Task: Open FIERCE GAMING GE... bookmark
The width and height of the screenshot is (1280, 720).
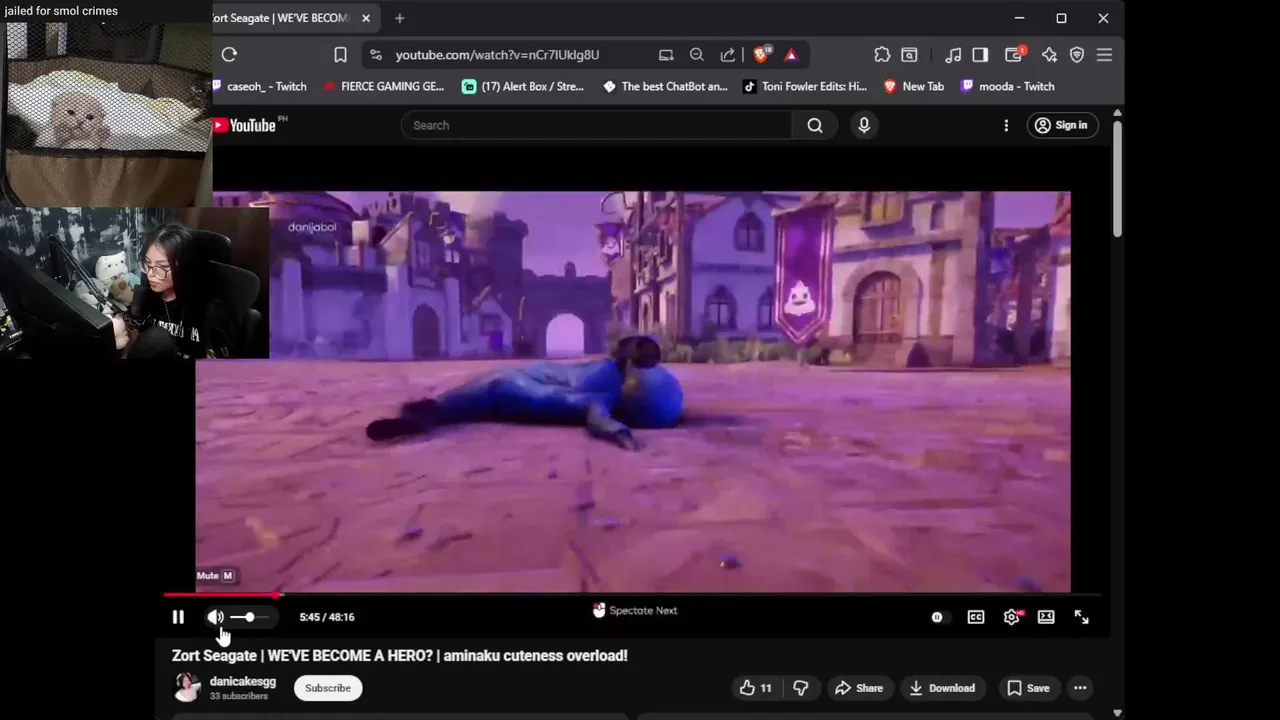Action: click(384, 86)
